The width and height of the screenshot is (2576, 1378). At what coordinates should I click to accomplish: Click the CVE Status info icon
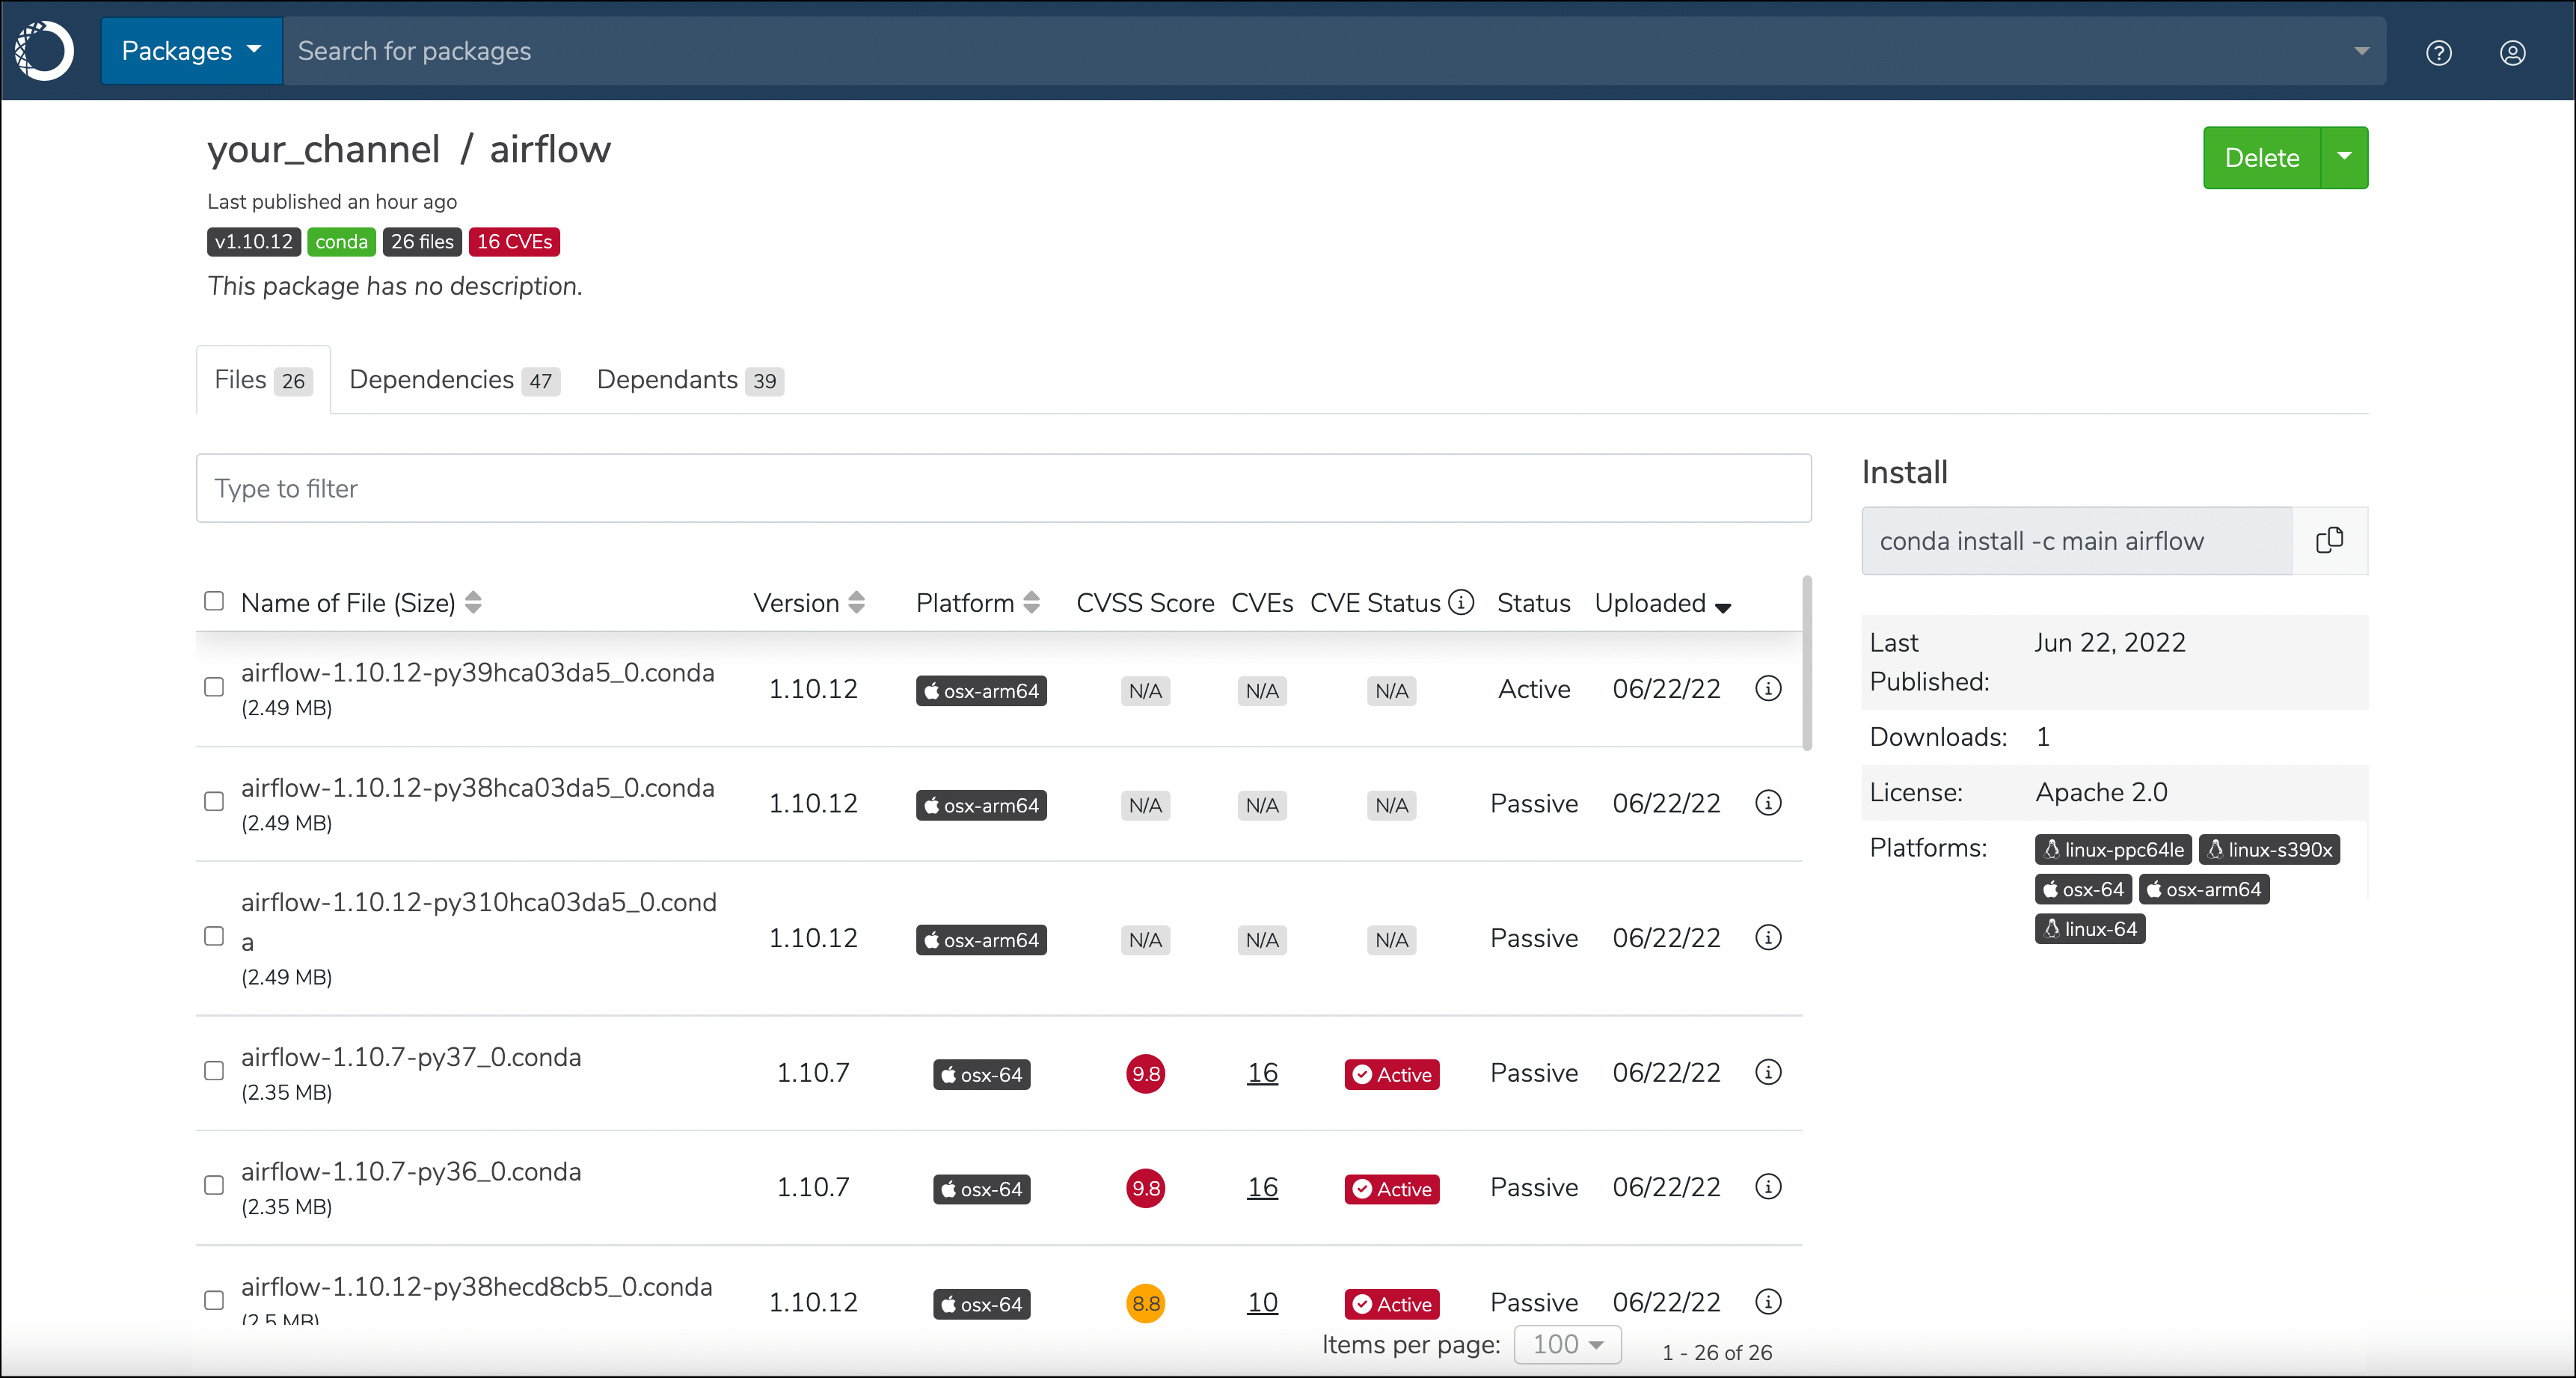pos(1461,602)
